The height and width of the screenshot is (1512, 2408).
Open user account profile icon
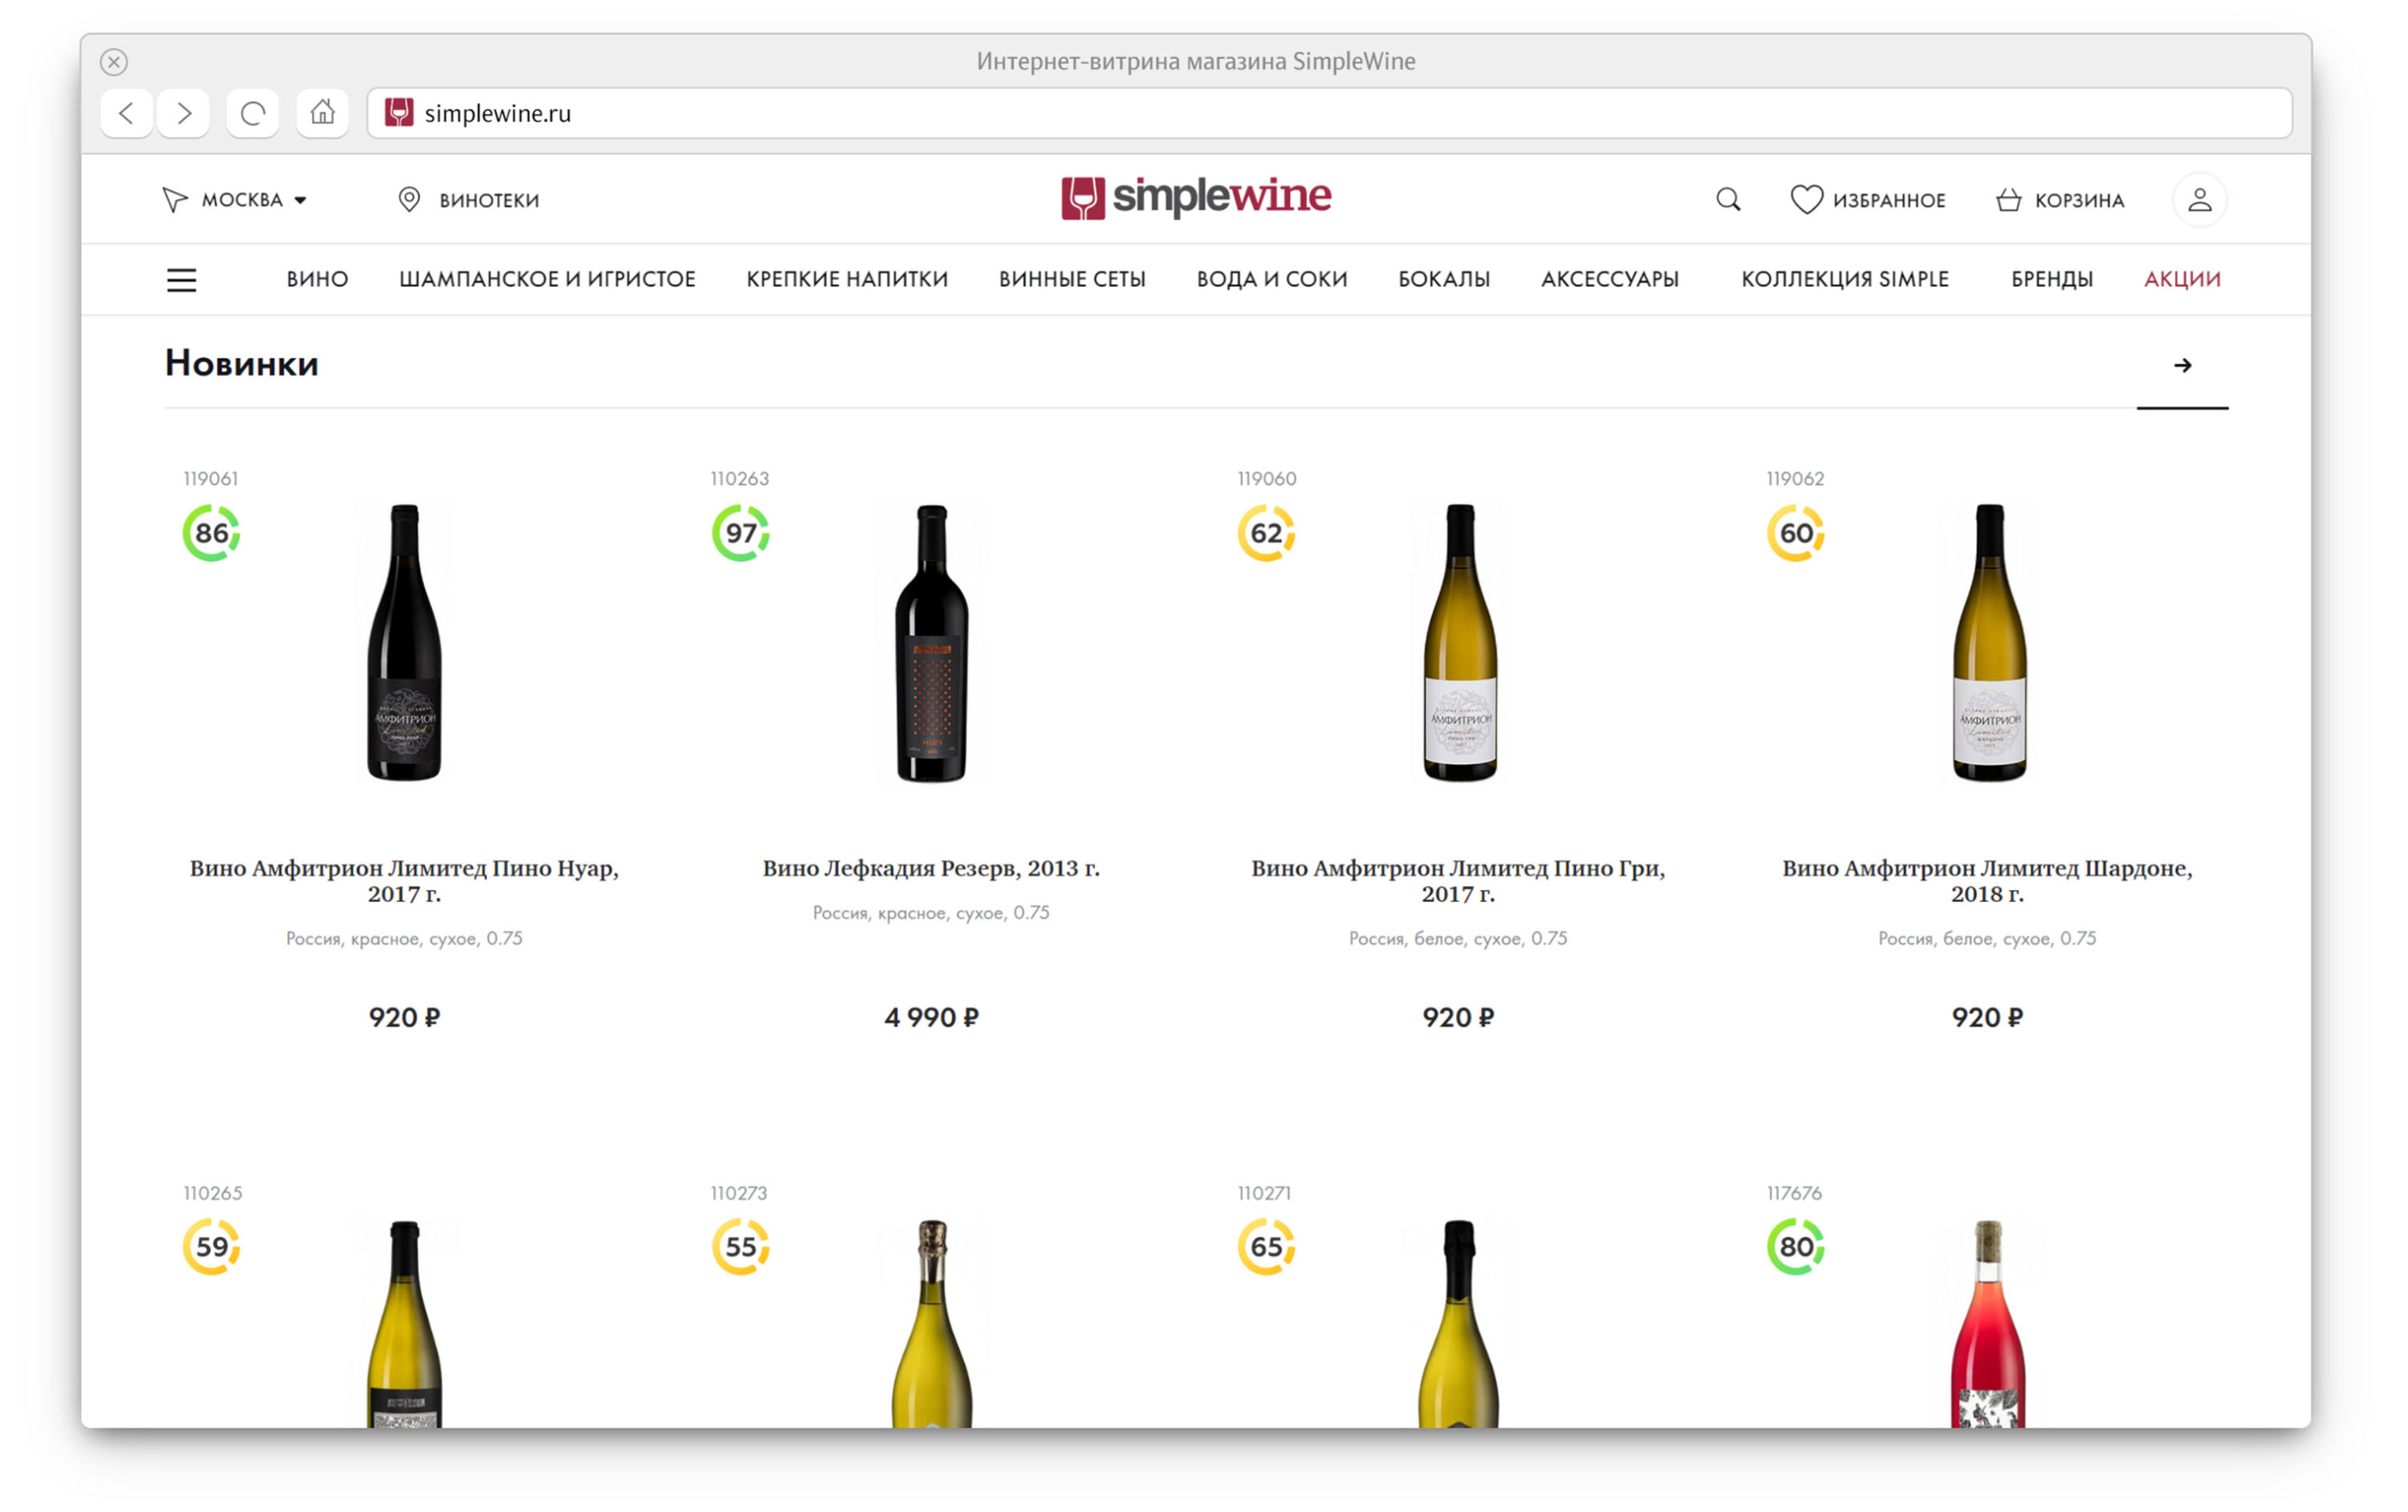tap(2198, 200)
